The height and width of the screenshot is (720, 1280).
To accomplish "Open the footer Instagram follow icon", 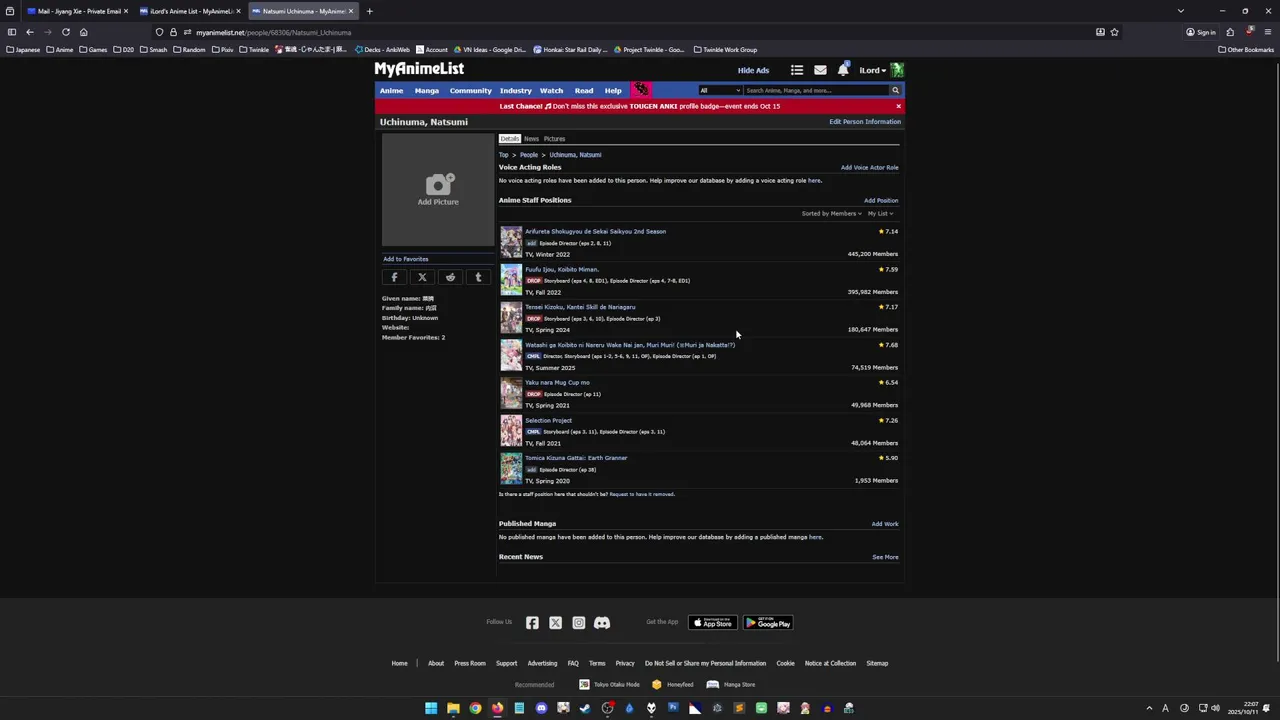I will [x=578, y=623].
